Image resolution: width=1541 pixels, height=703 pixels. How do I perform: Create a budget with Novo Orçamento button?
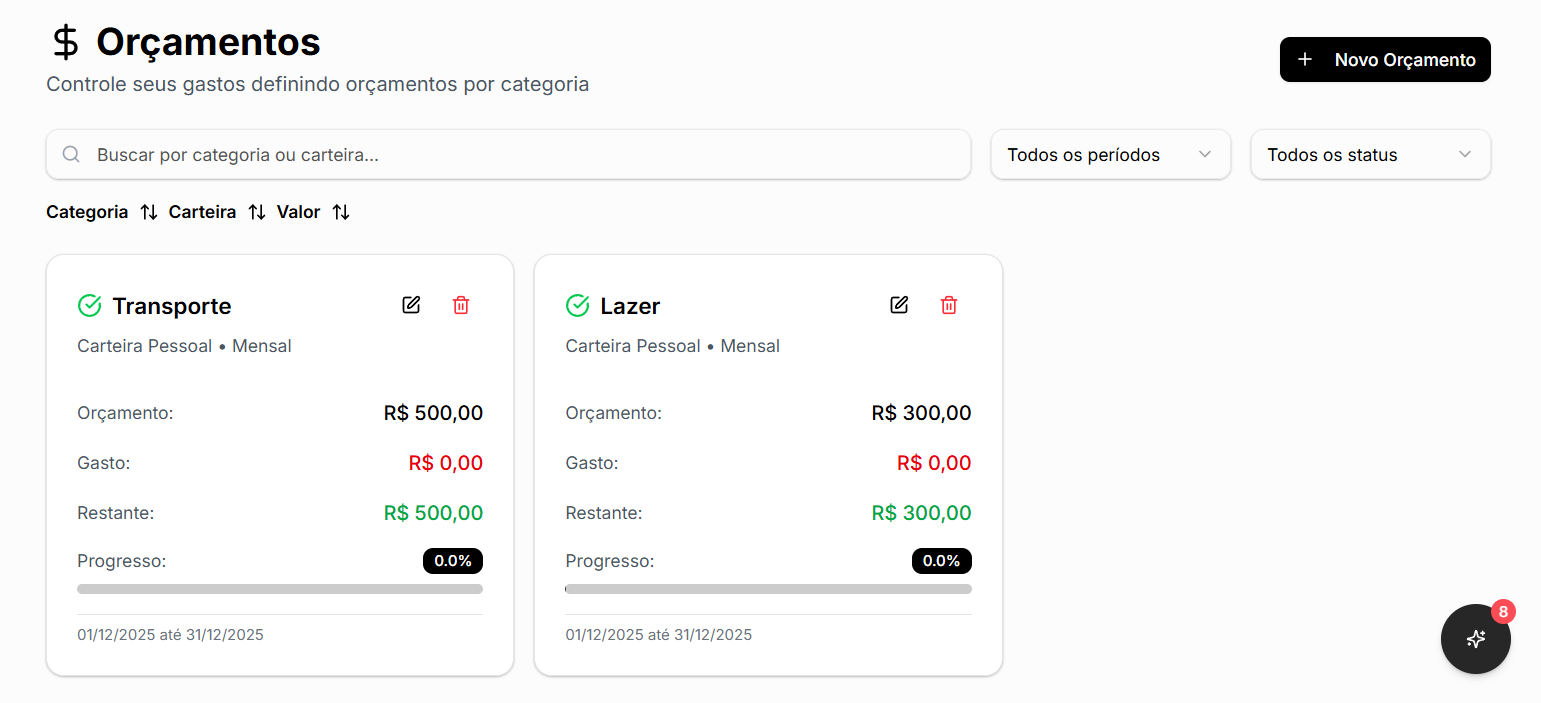point(1385,59)
